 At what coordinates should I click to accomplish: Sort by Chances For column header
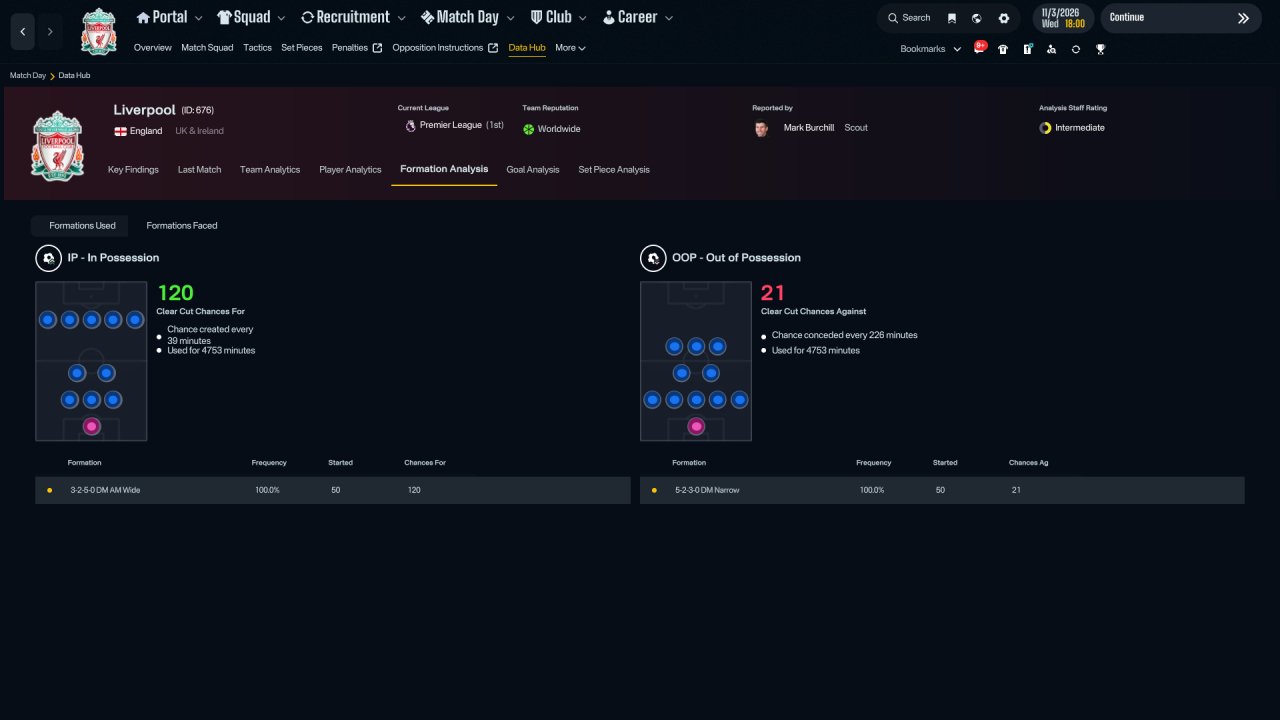(425, 463)
